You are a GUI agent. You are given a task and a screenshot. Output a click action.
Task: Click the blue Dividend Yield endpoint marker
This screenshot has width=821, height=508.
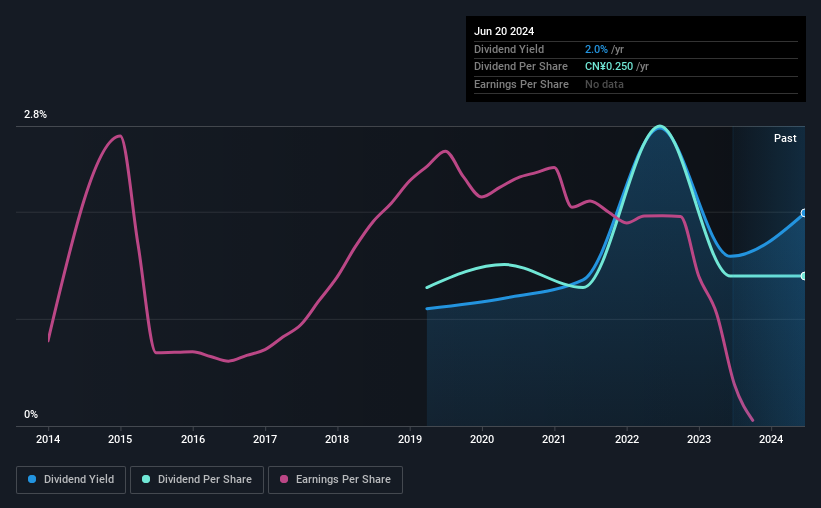(804, 213)
